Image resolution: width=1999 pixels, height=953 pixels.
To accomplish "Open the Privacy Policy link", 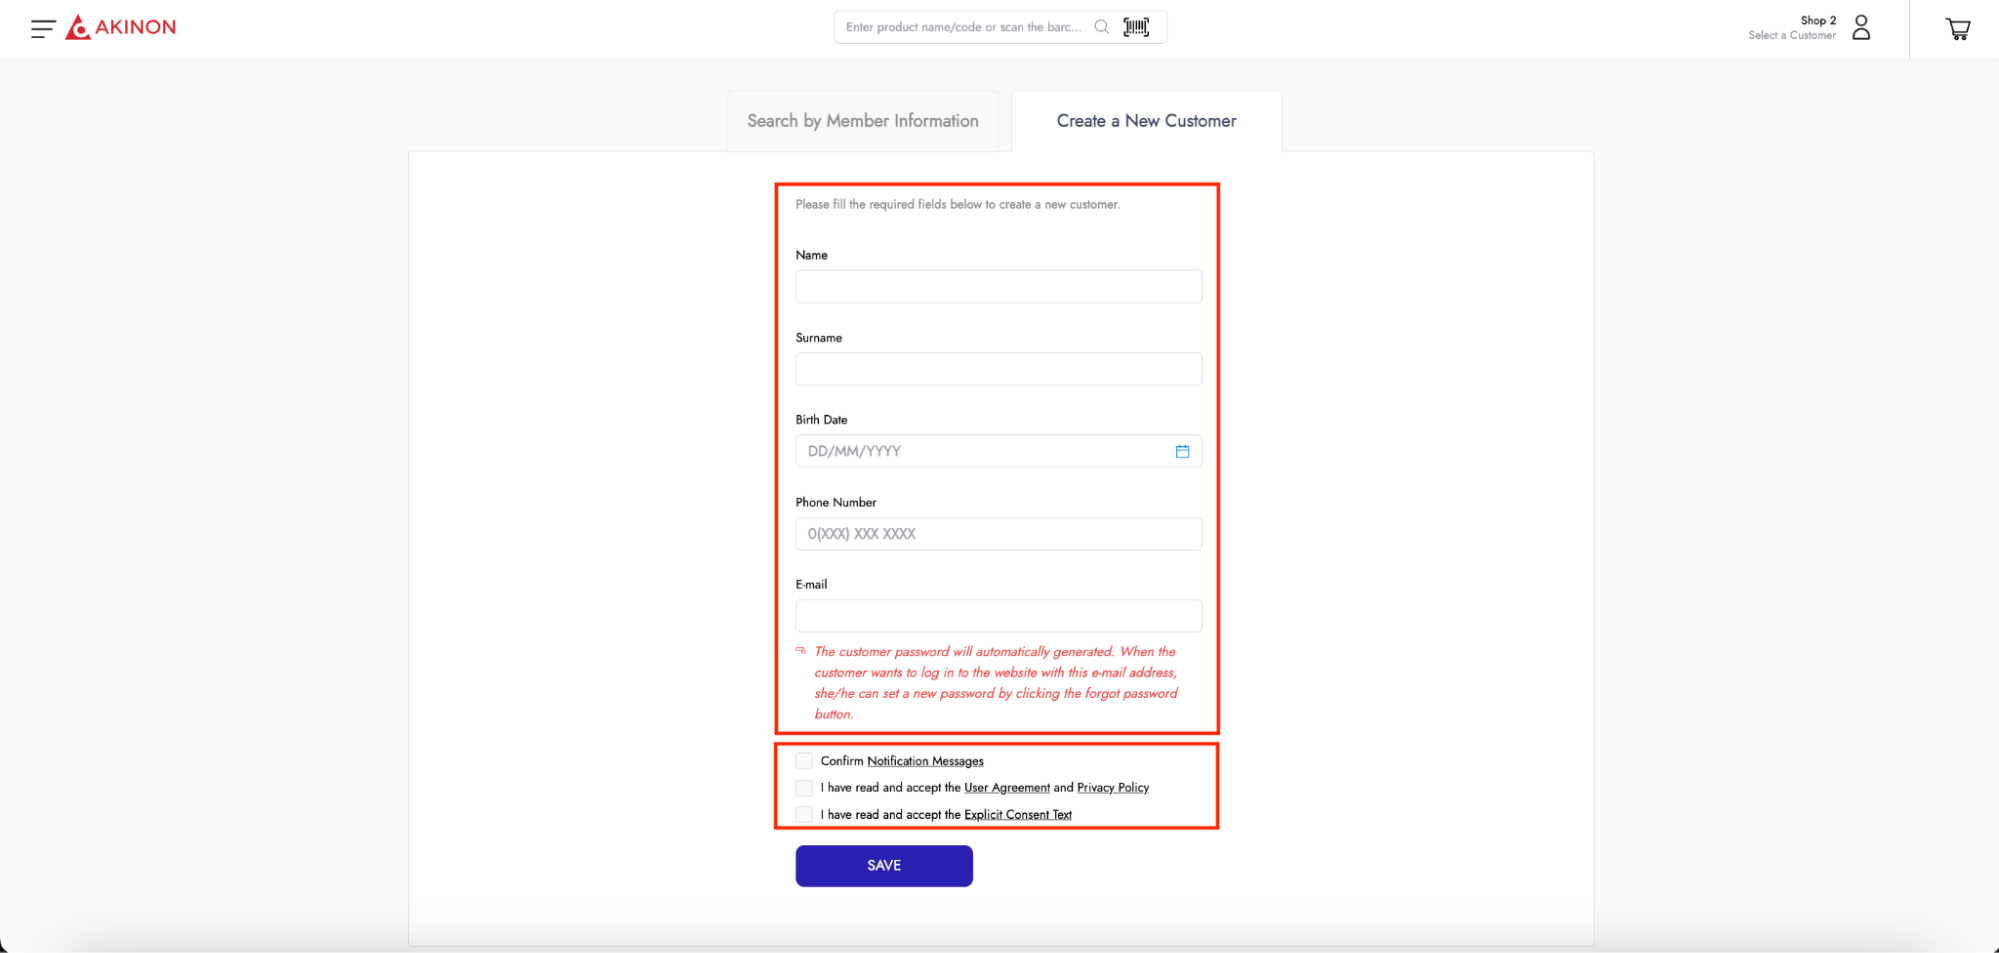I will coord(1112,788).
